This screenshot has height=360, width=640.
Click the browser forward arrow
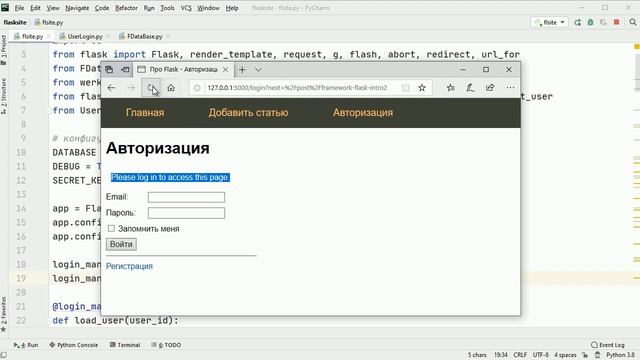(x=131, y=88)
